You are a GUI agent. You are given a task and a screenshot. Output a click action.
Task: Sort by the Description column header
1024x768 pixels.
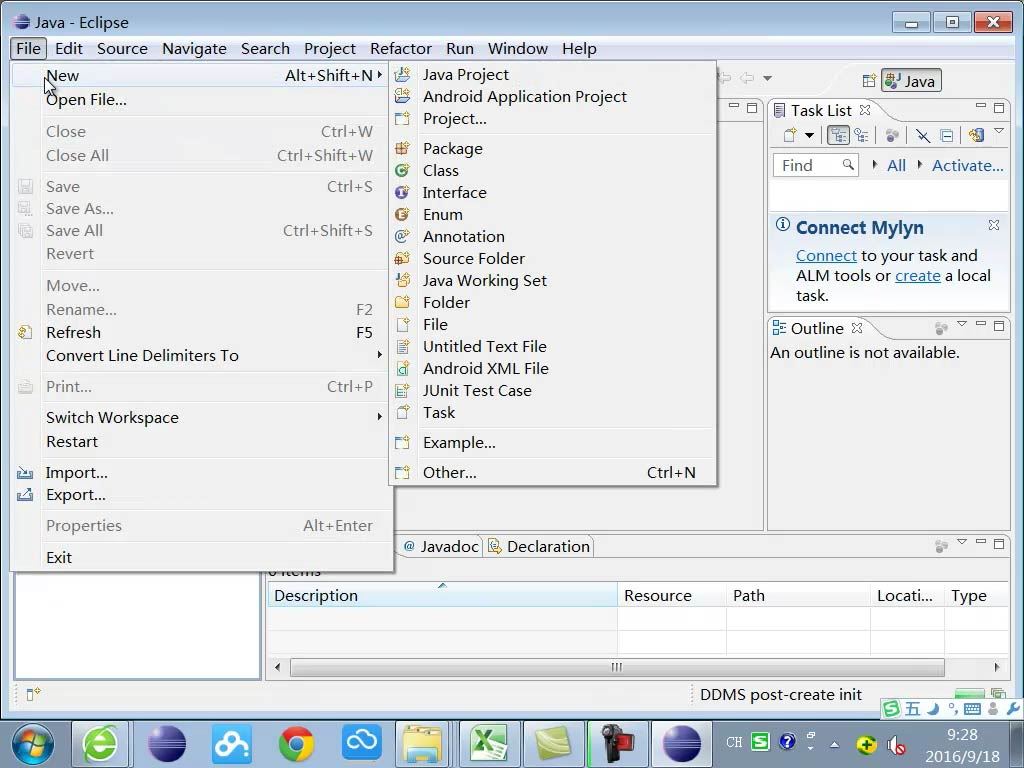[x=442, y=595]
